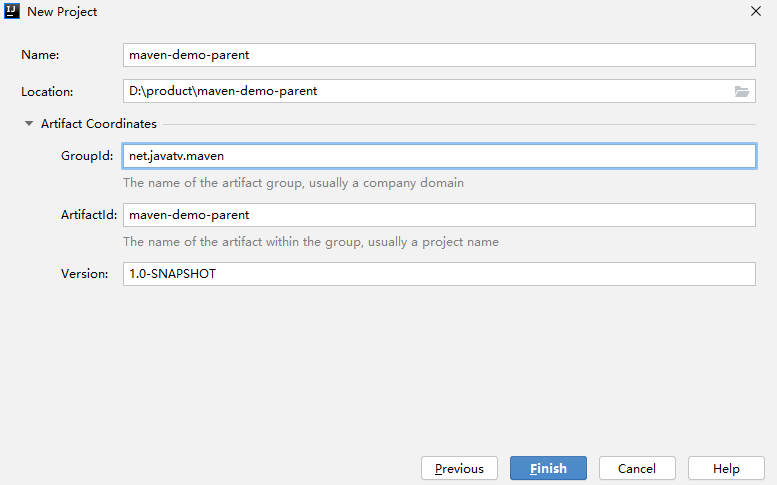Click the "Name:" field label
This screenshot has height=485, width=777.
click(x=40, y=55)
